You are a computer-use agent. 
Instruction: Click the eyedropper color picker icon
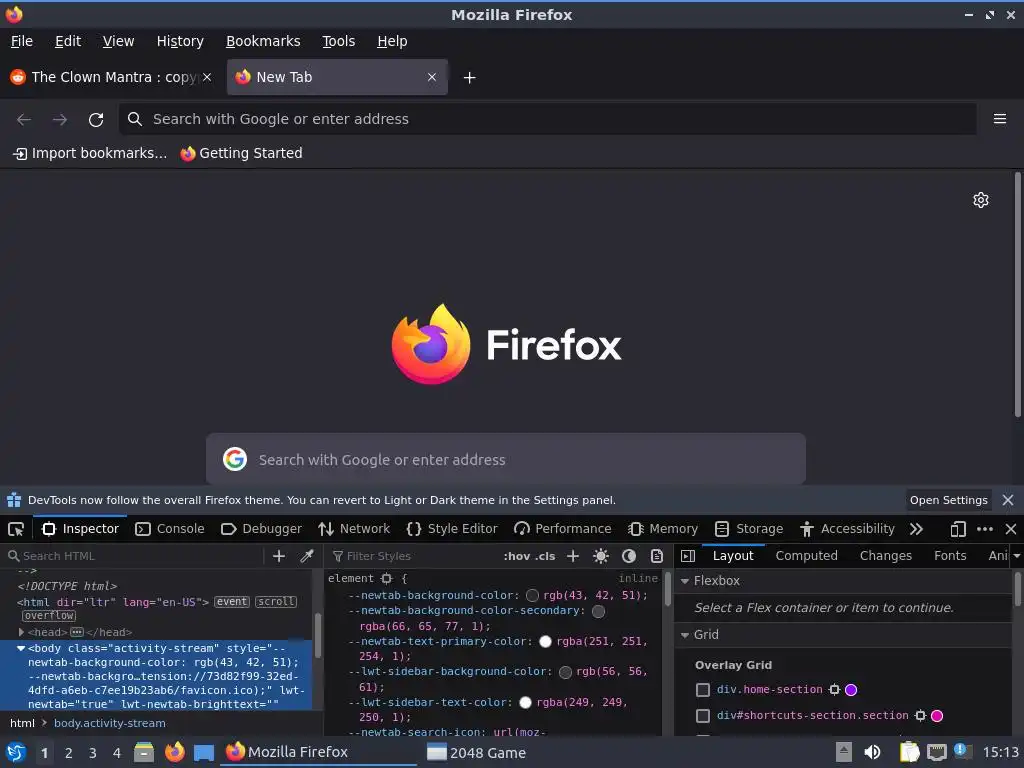(306, 556)
